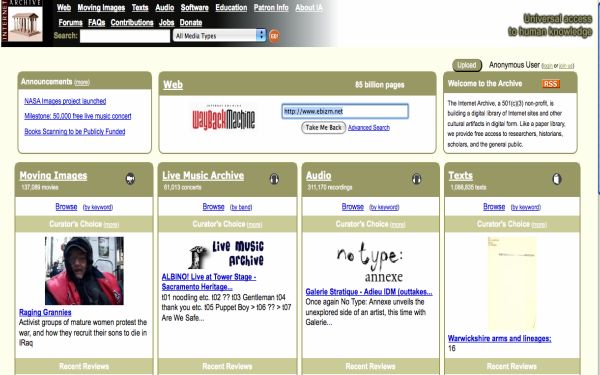Click the orange GO search button

274,36
